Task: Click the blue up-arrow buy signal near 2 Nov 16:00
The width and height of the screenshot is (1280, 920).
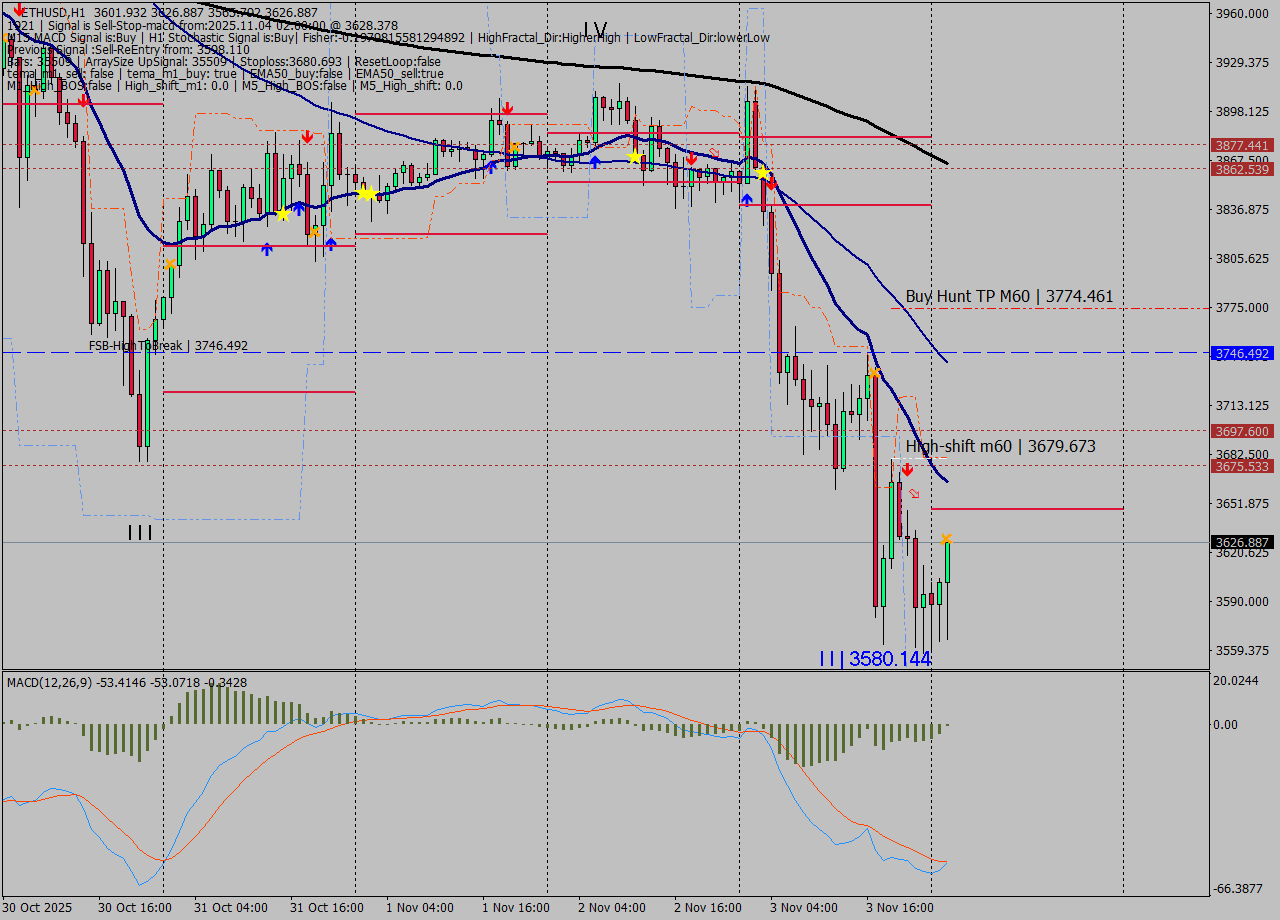Action: pos(745,198)
